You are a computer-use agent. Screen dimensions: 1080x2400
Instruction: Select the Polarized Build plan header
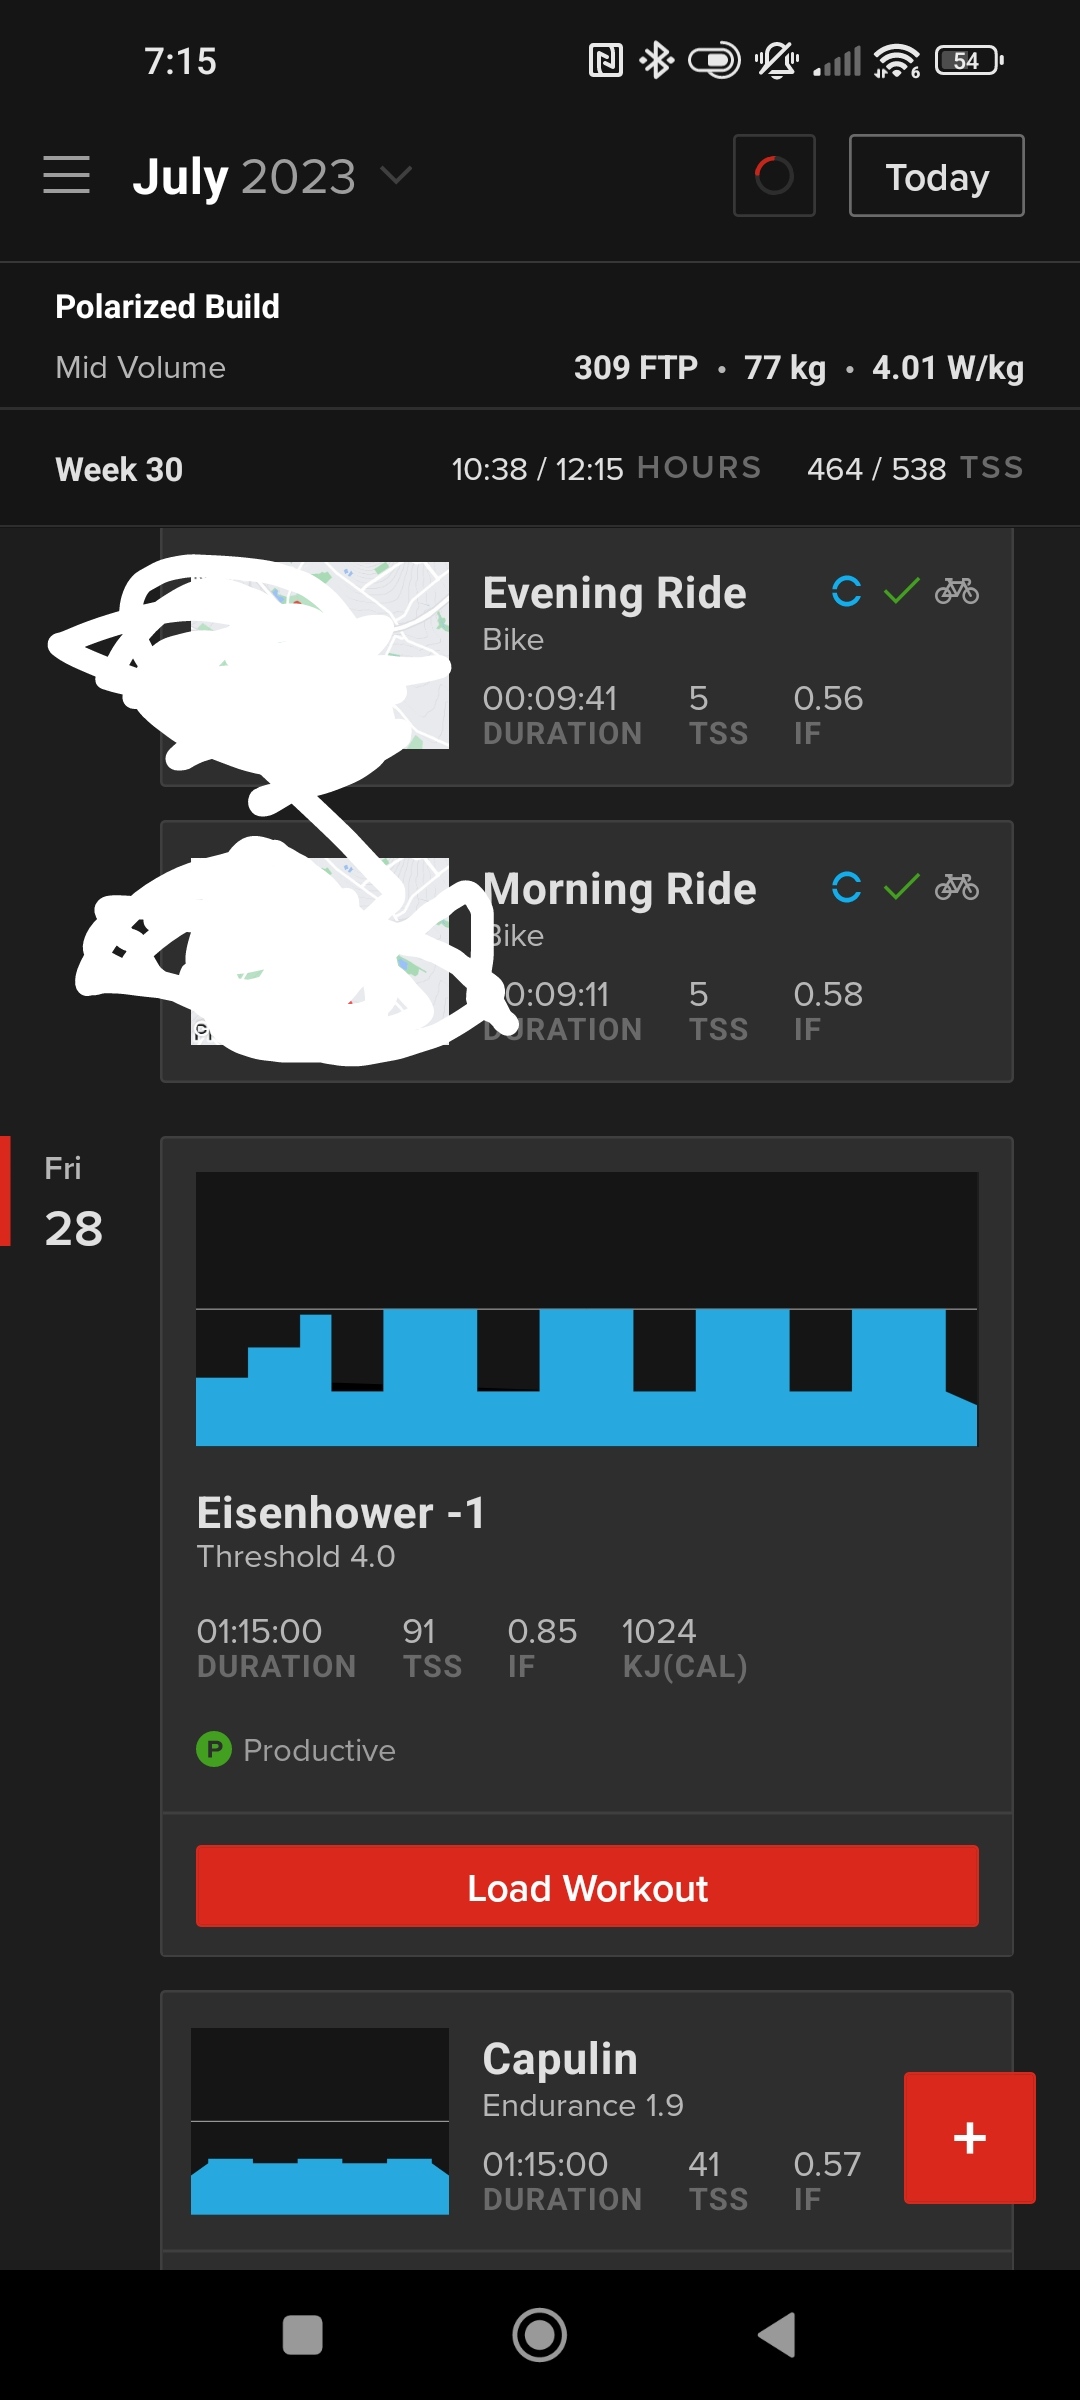pos(540,336)
